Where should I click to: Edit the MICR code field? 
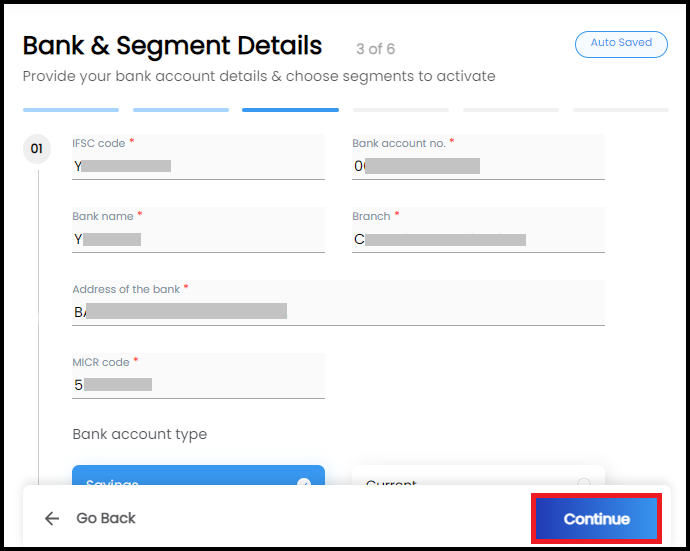click(x=198, y=376)
